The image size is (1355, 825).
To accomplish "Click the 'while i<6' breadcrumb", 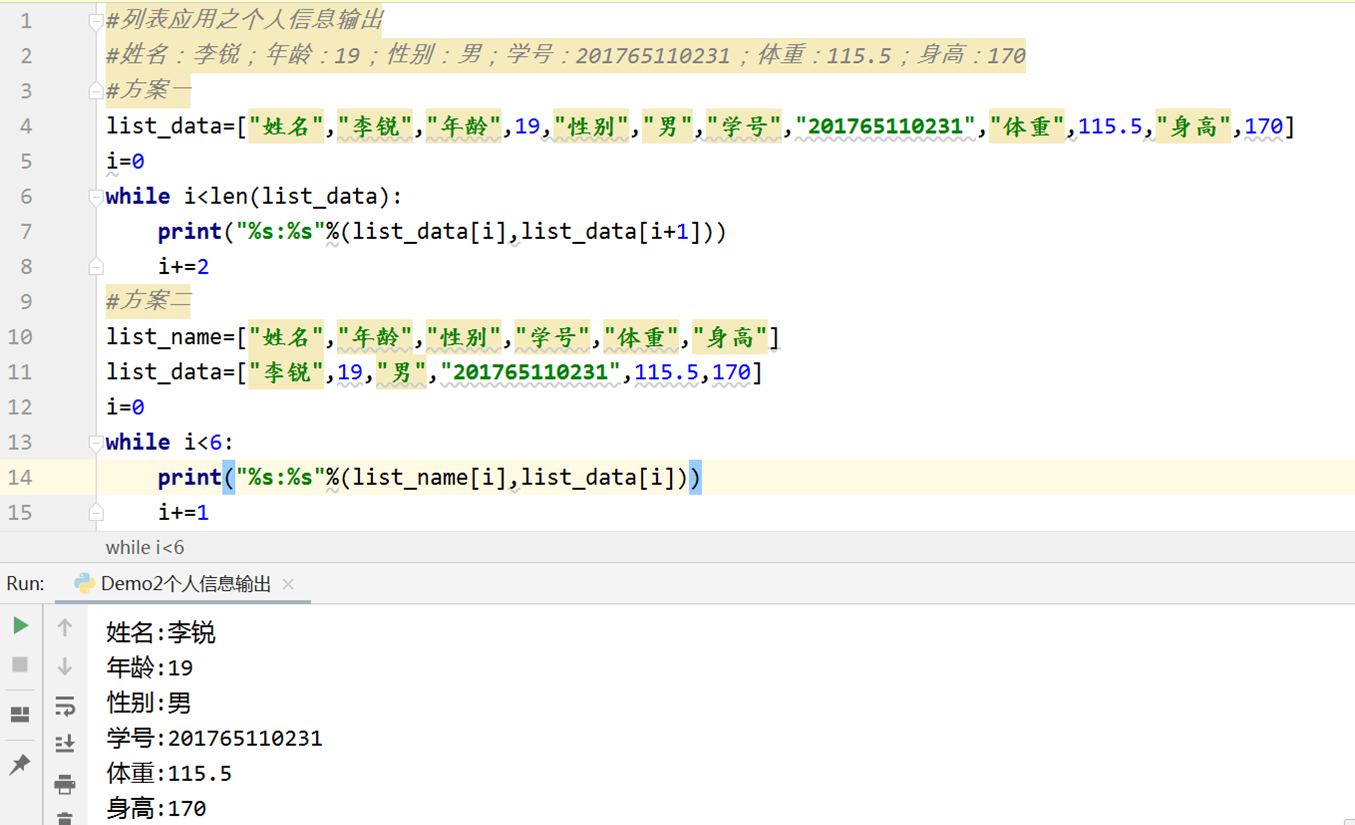I will [145, 547].
